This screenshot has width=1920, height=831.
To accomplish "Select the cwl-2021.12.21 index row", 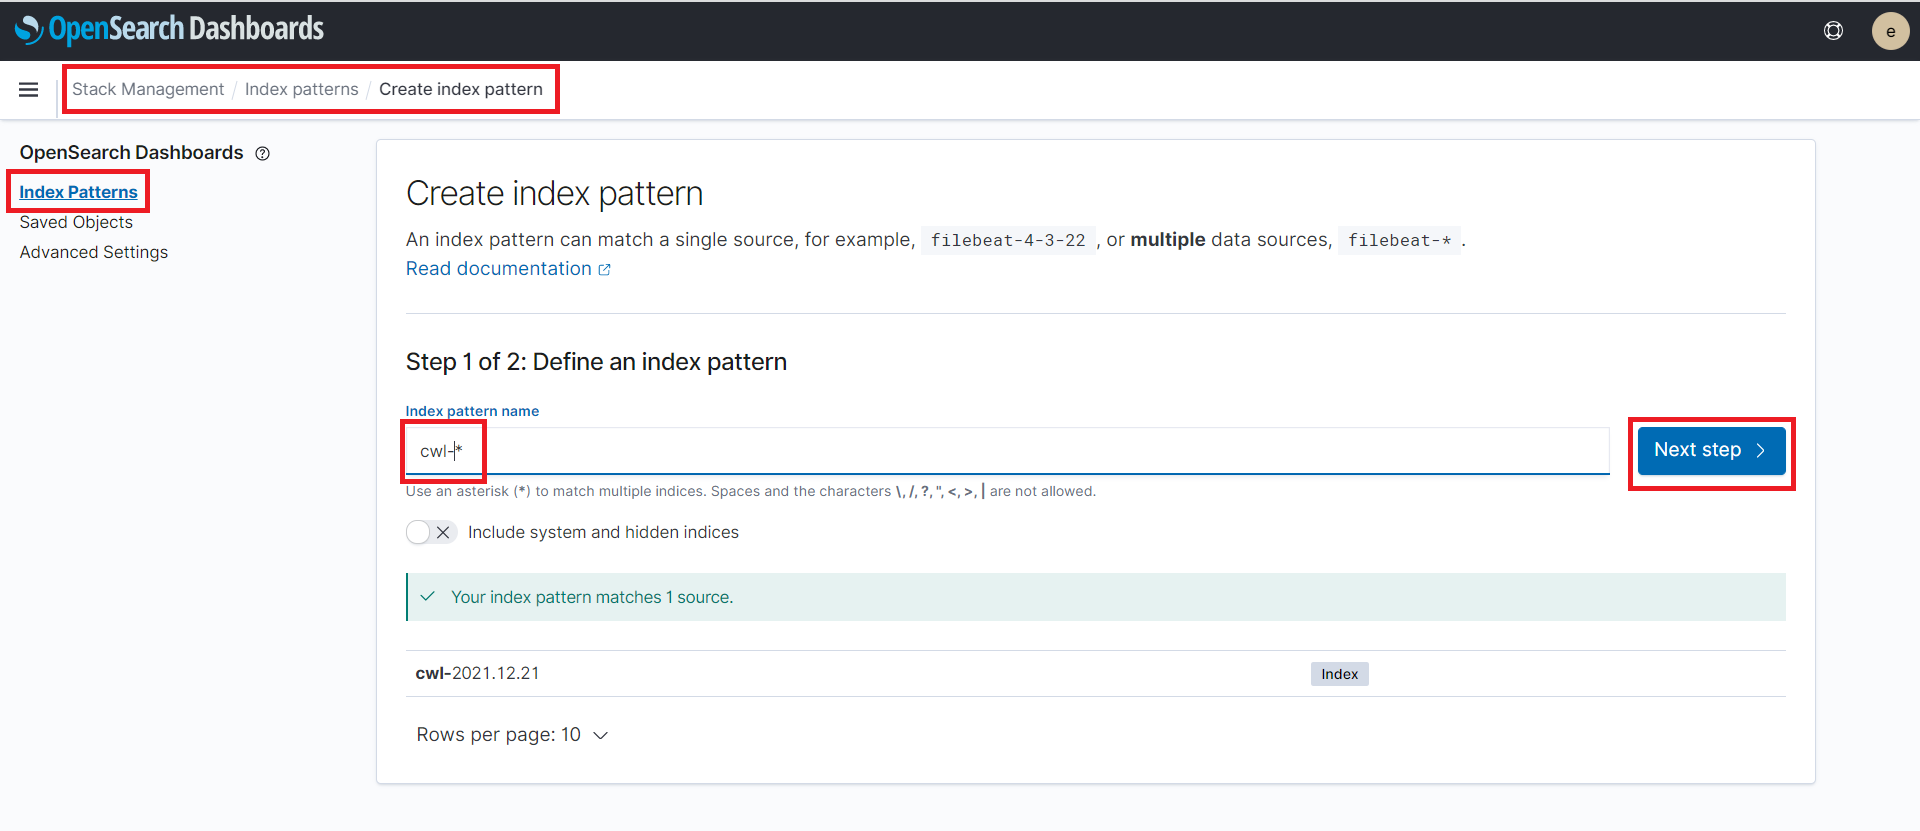I will click(1096, 674).
